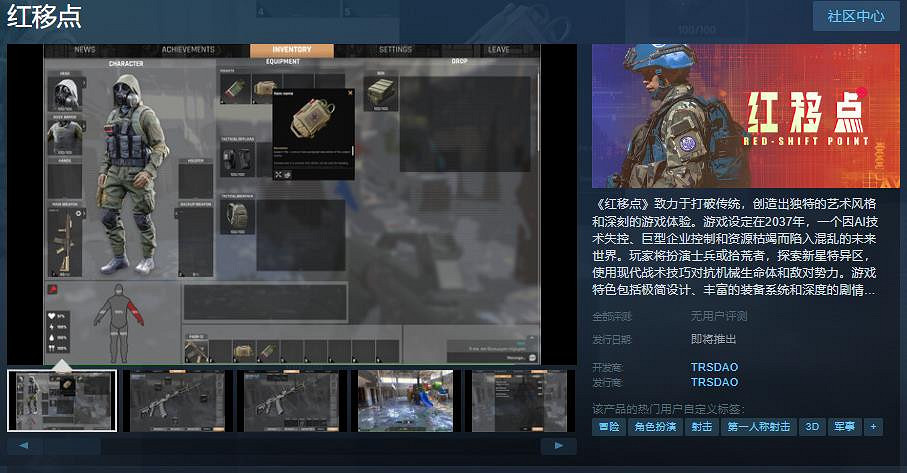Select the second rifle screenshot thumbnail
This screenshot has width=907, height=473.
pos(291,400)
